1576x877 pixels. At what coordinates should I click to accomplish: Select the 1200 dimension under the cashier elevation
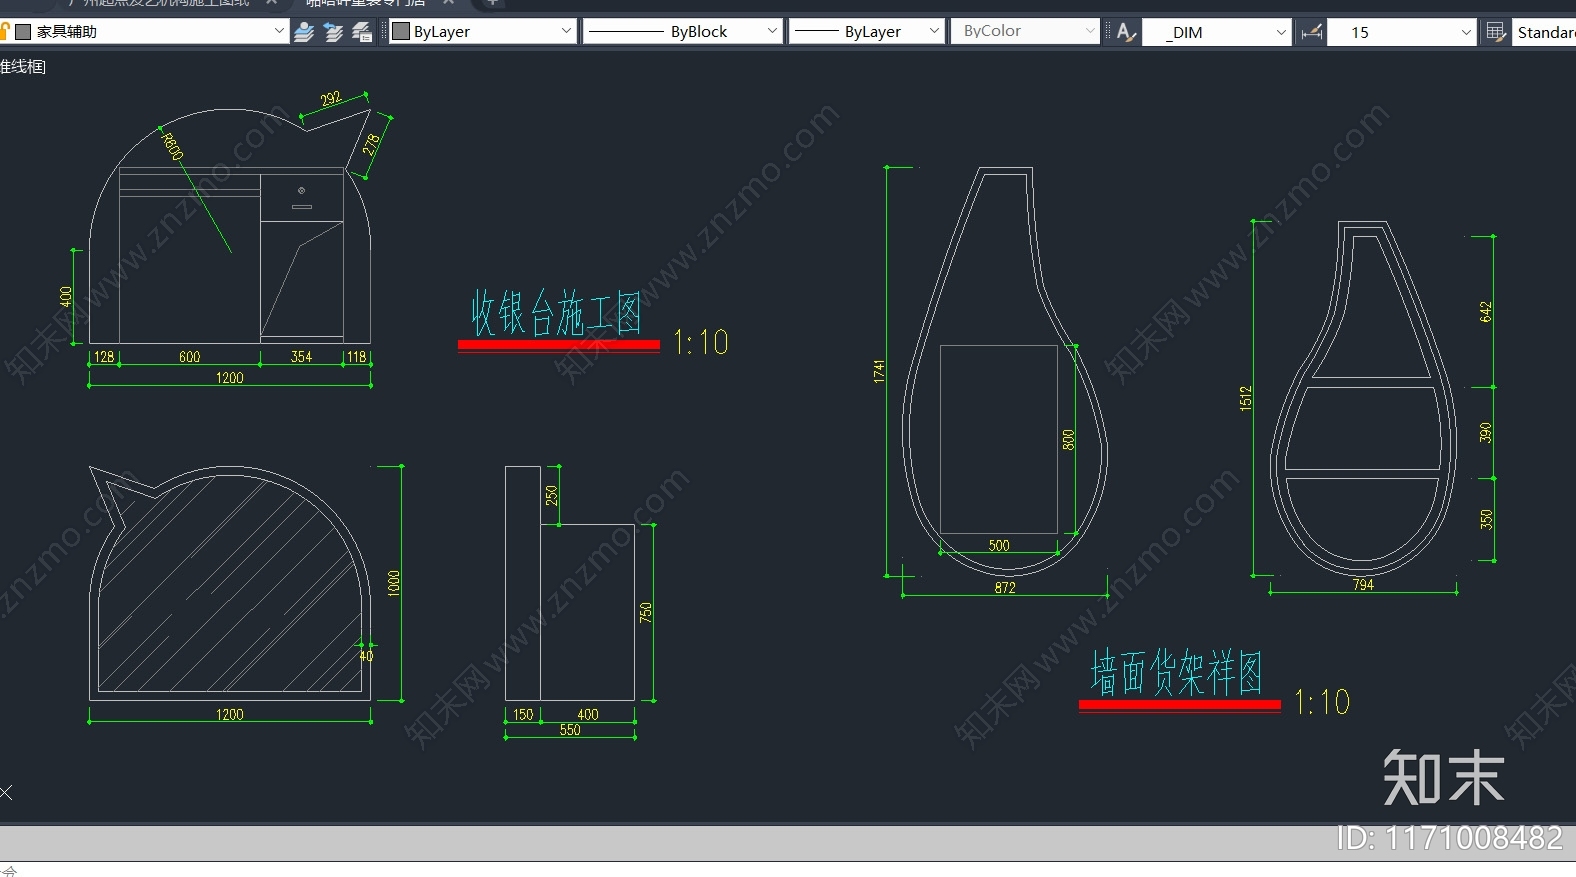pos(229,378)
